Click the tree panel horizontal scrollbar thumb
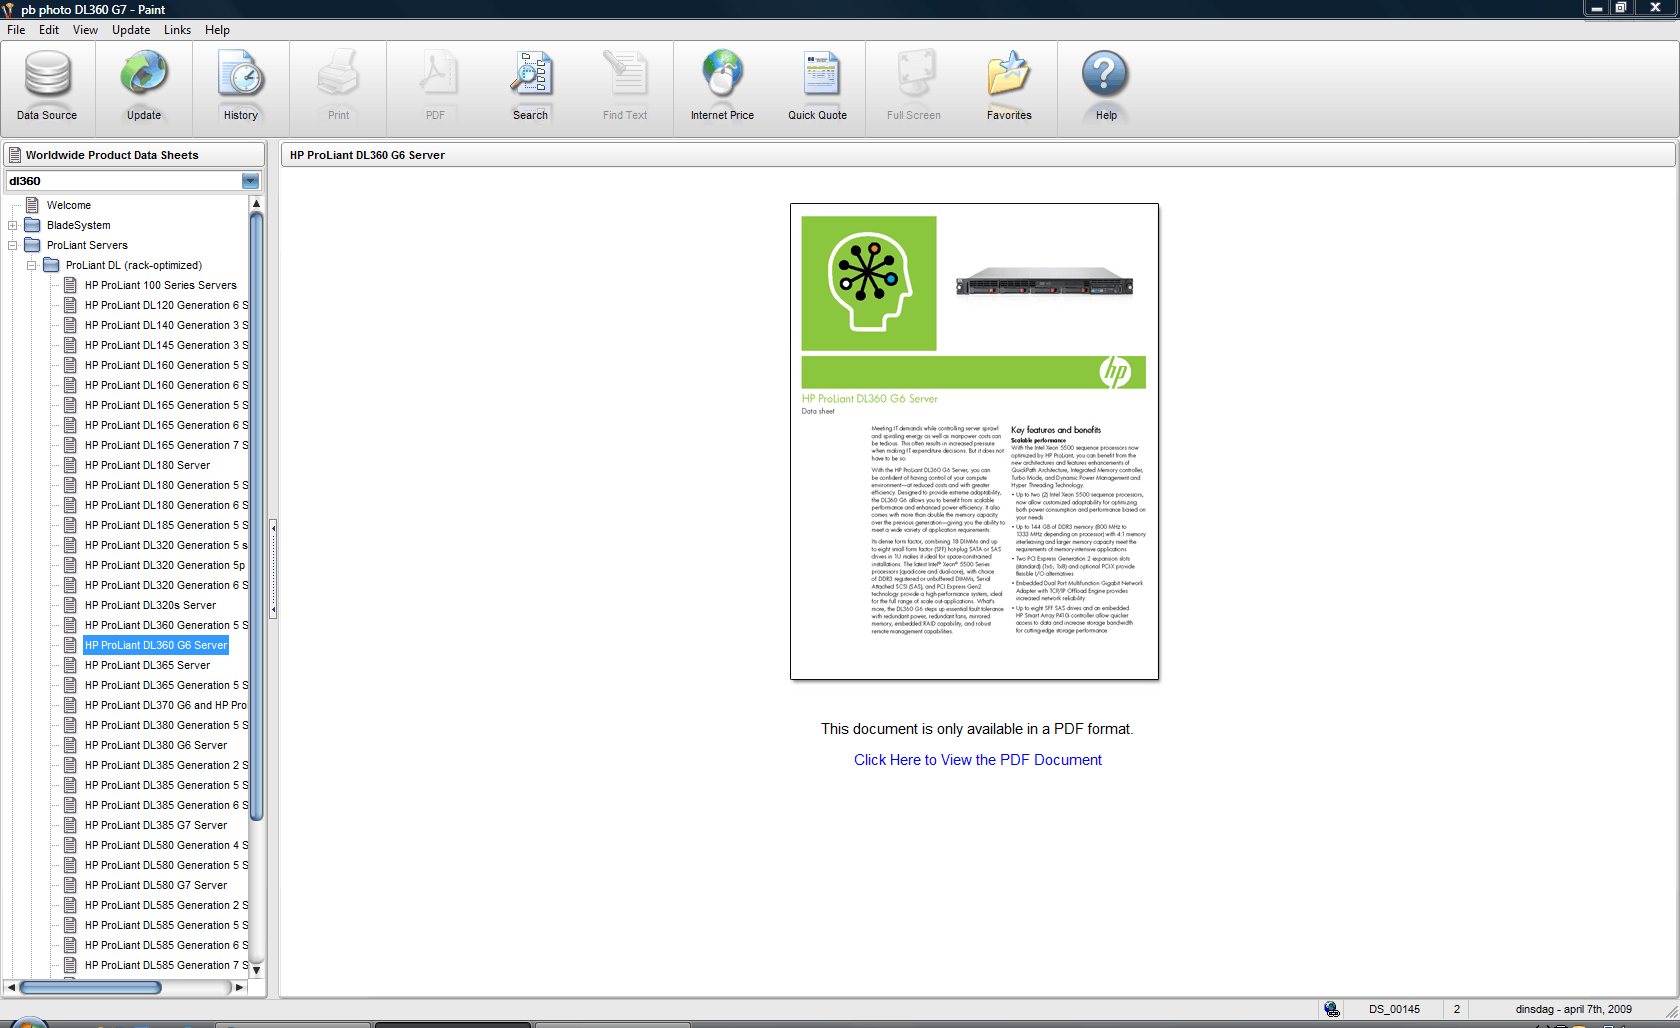 (x=90, y=987)
